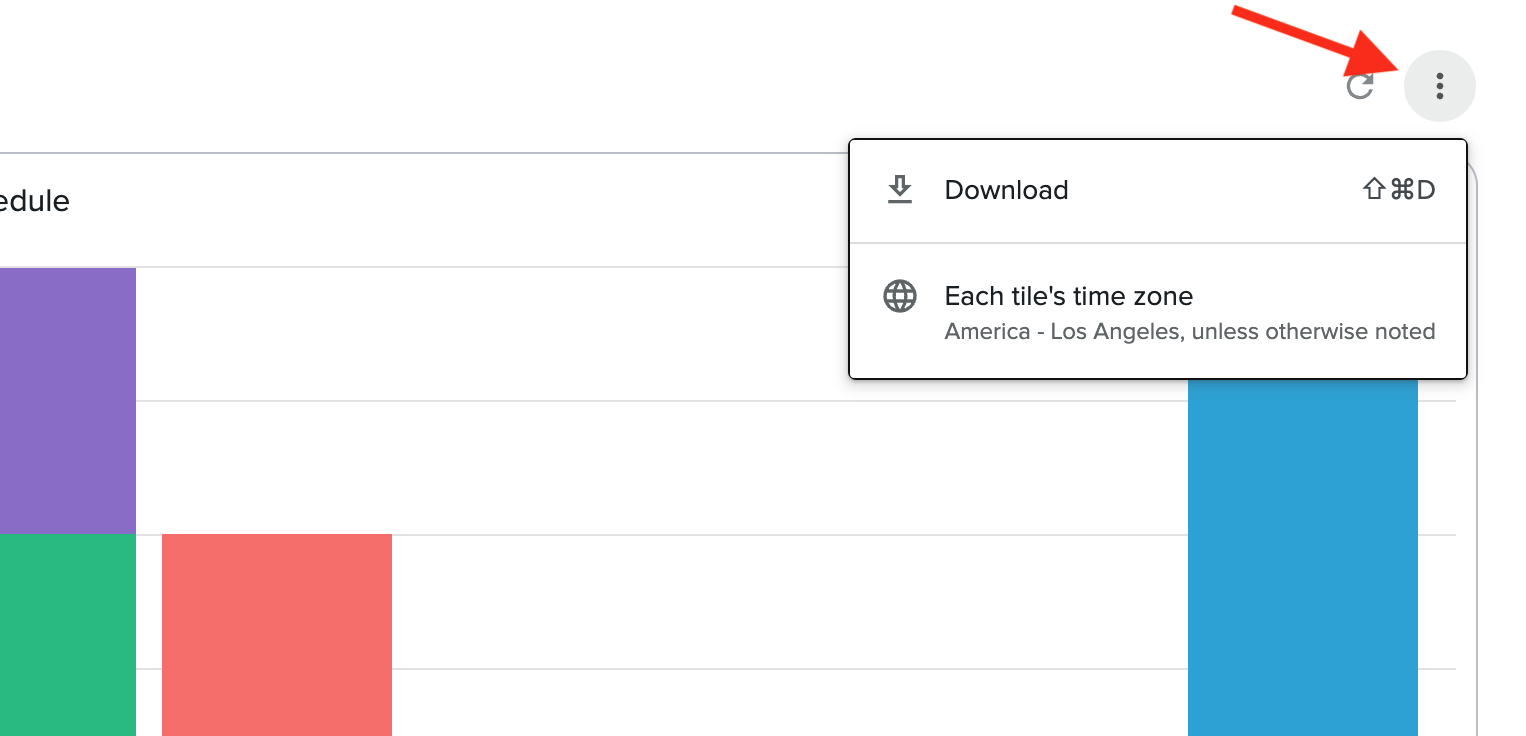Image resolution: width=1526 pixels, height=736 pixels.
Task: Select the purple bar segment in the chart
Action: 68,400
